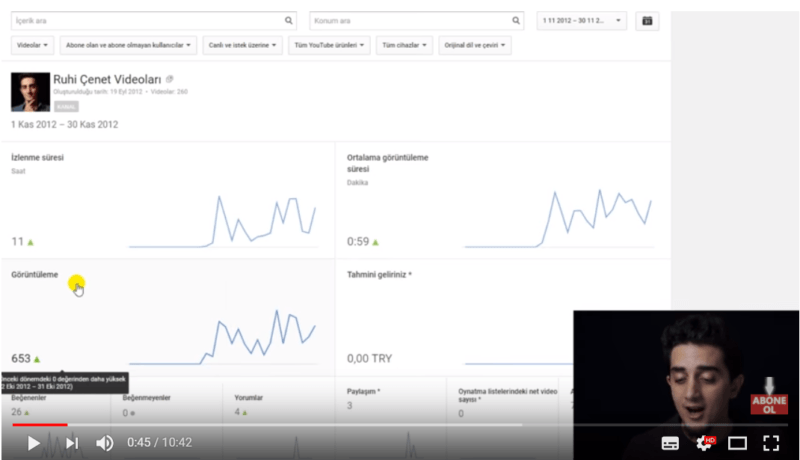Expand the Tüm cihazlar dropdown
This screenshot has width=800, height=460.
pos(405,45)
